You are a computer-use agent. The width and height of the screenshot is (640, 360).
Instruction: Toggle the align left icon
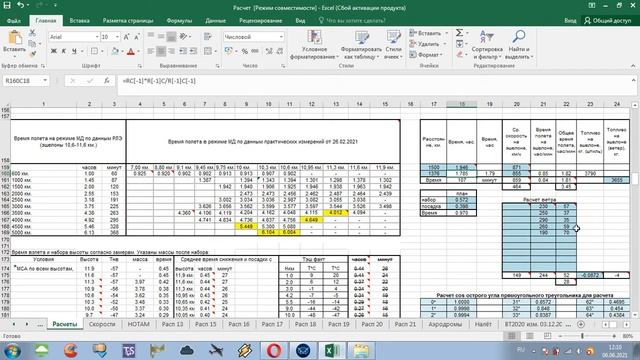151,51
